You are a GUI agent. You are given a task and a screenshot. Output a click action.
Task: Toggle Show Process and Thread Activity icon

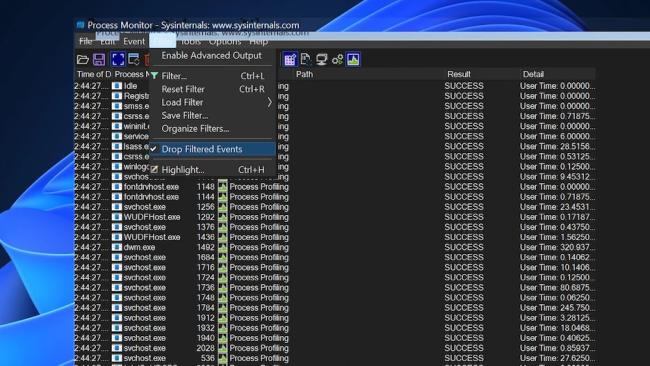337,59
